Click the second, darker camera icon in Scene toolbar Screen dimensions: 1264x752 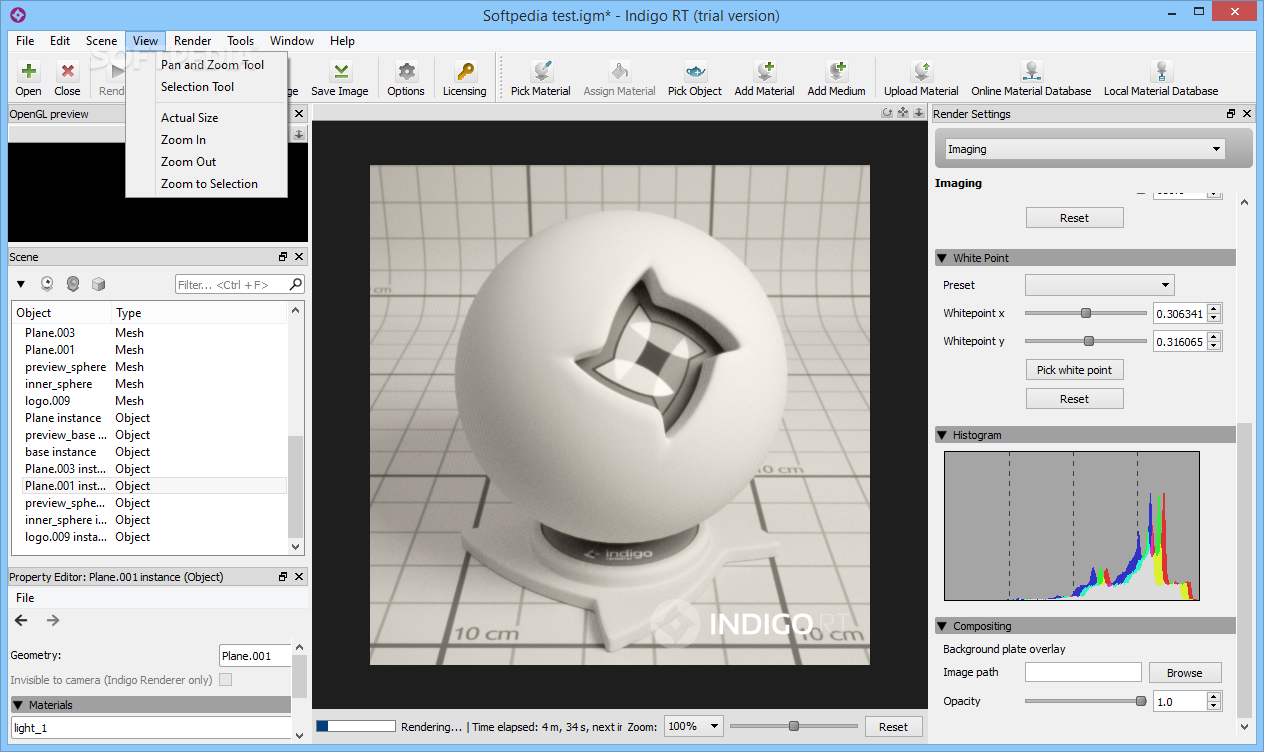coord(73,285)
